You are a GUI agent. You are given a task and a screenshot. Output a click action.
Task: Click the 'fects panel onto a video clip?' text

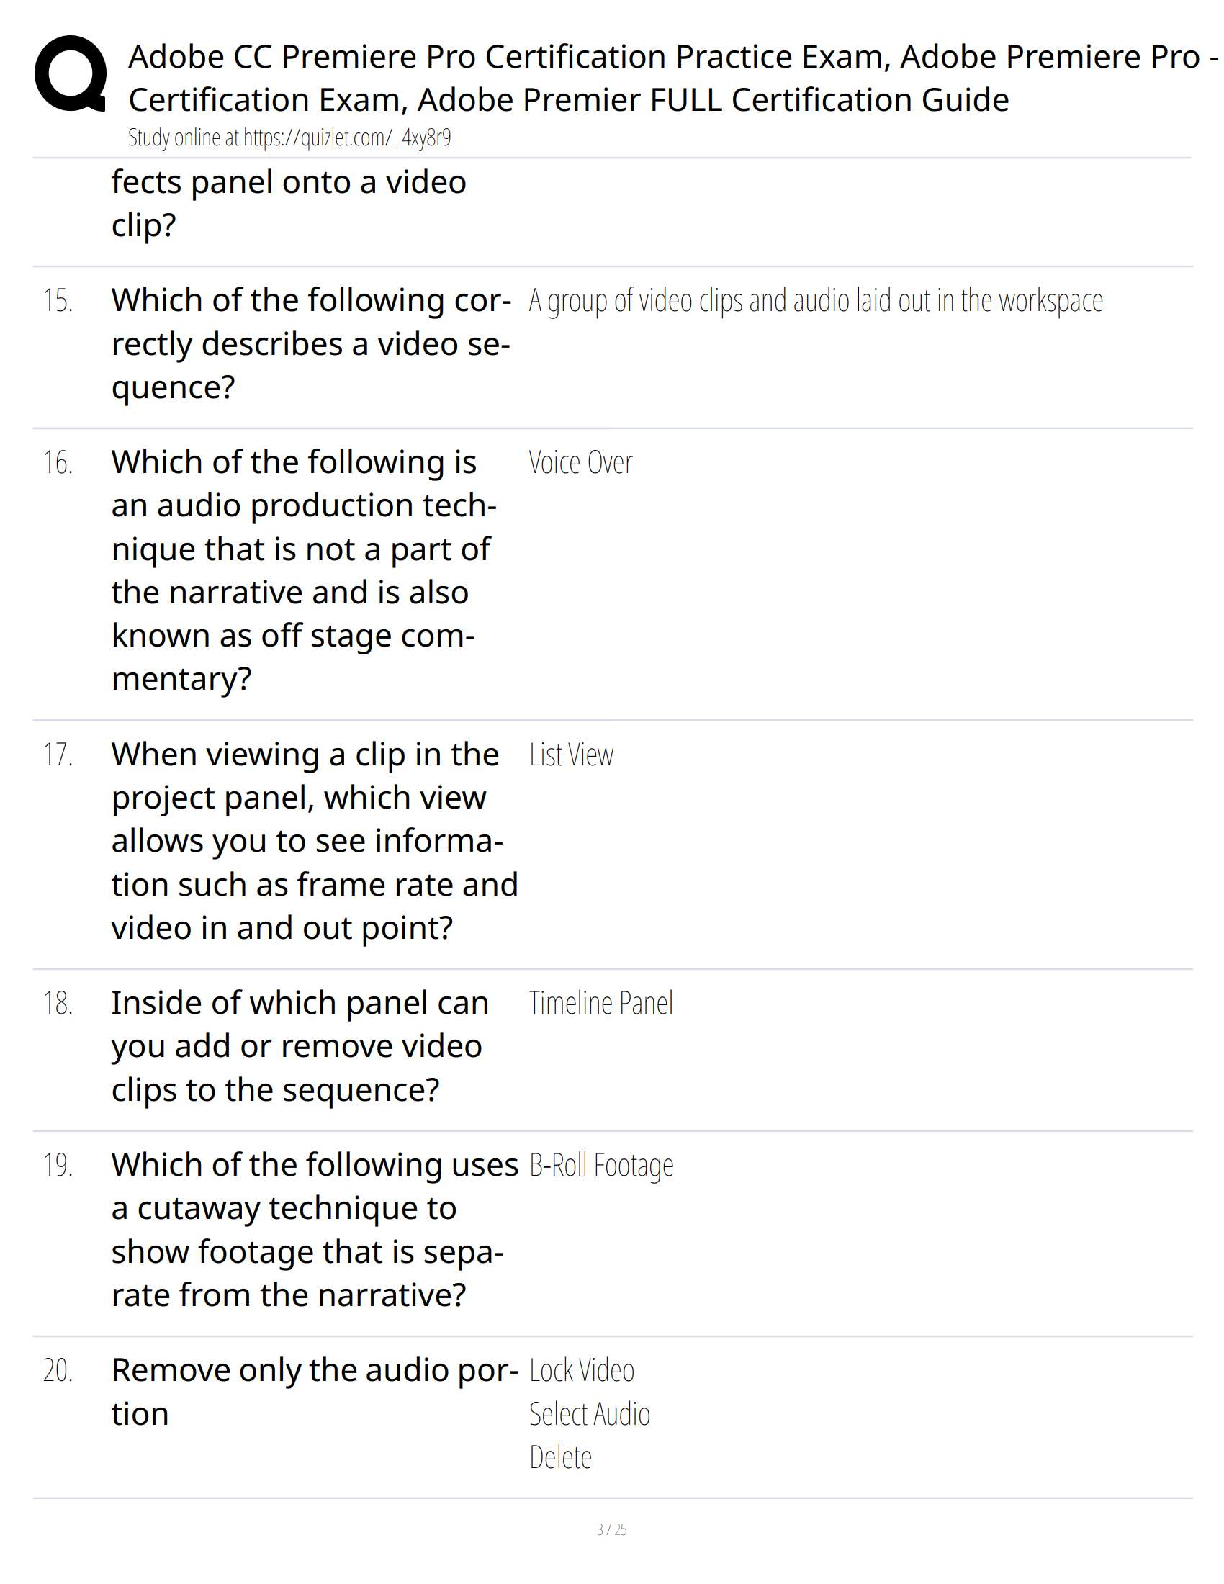[288, 203]
